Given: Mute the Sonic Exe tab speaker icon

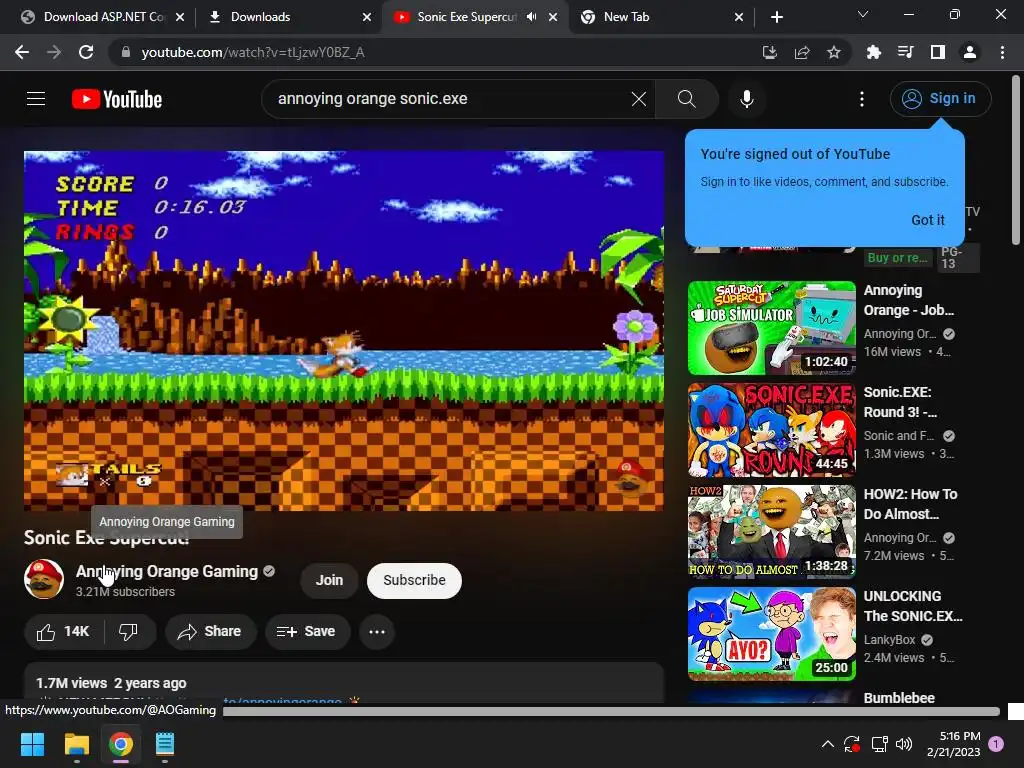Looking at the screenshot, I should (532, 17).
